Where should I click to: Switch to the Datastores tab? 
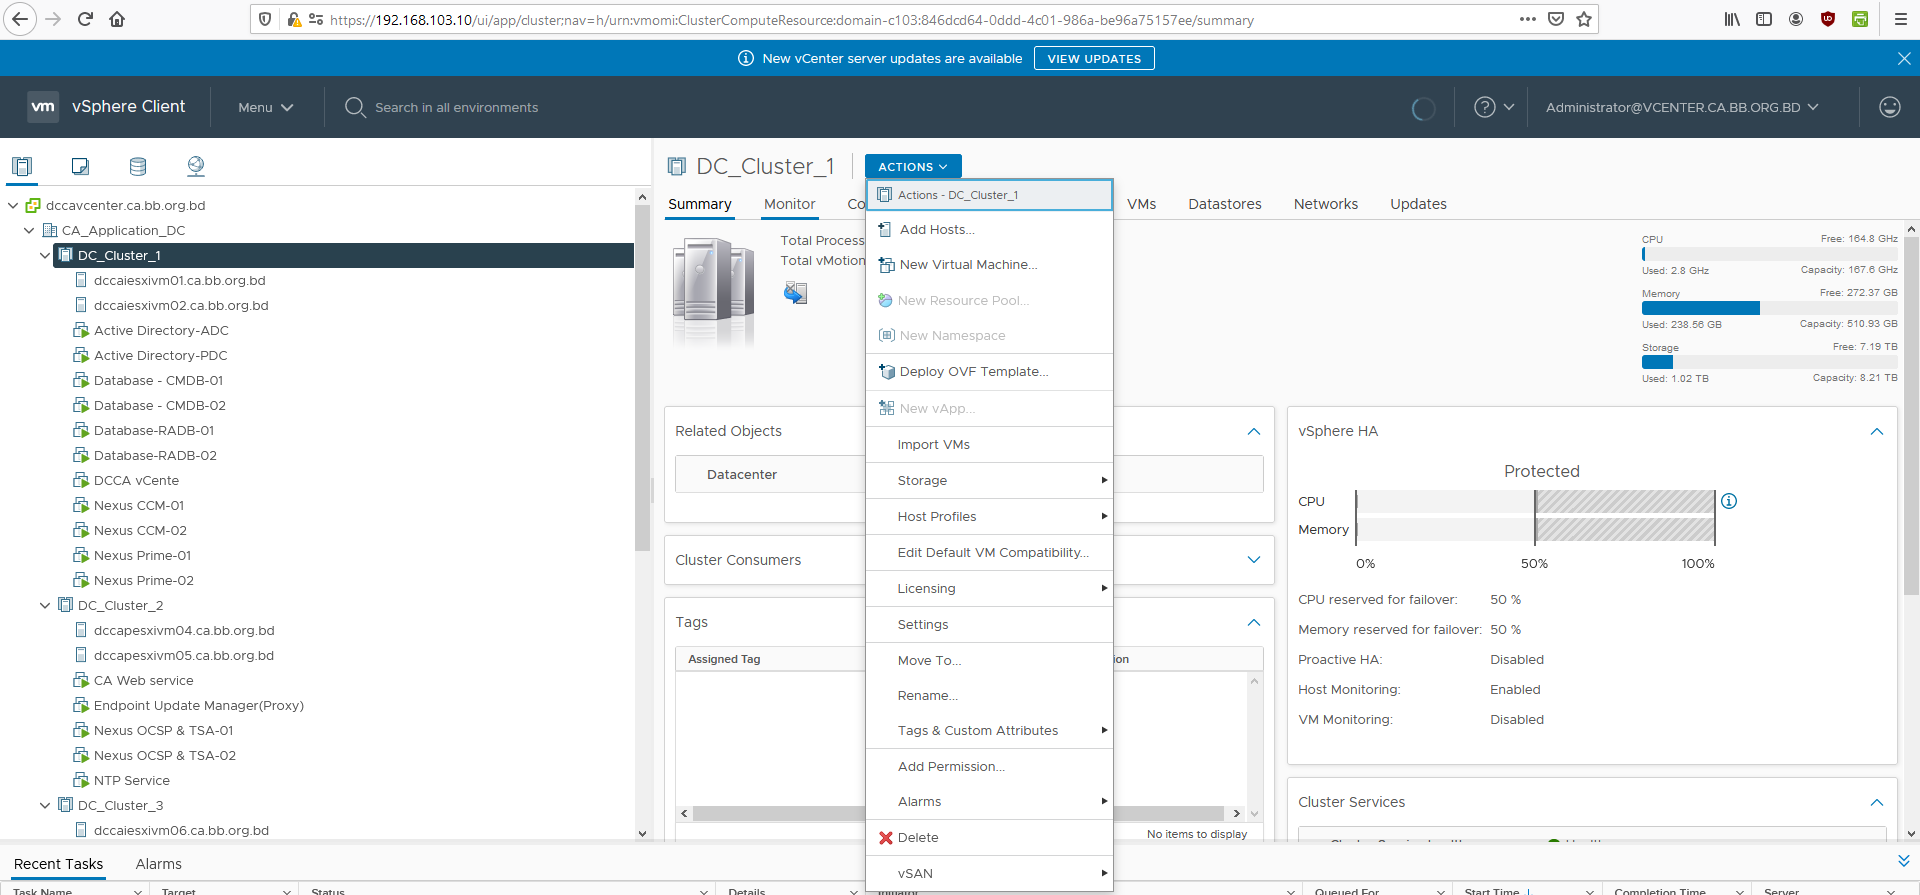tap(1225, 204)
